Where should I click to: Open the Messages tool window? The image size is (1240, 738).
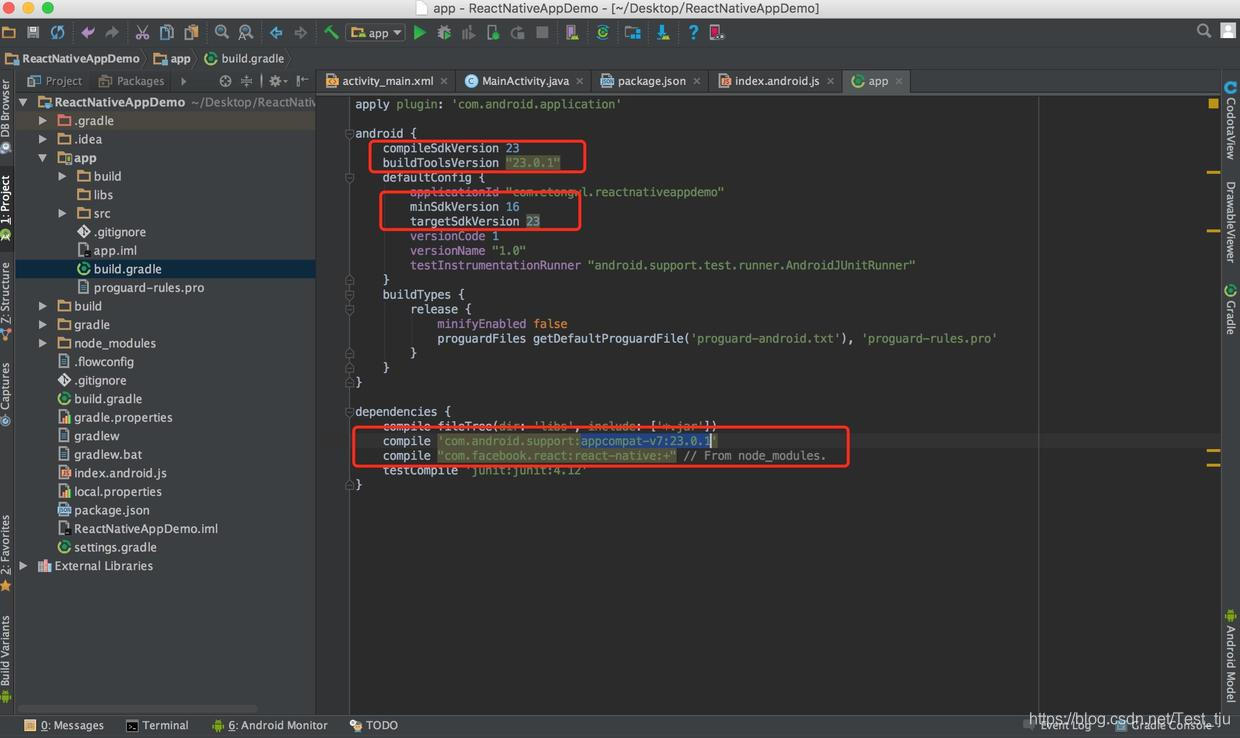point(64,725)
